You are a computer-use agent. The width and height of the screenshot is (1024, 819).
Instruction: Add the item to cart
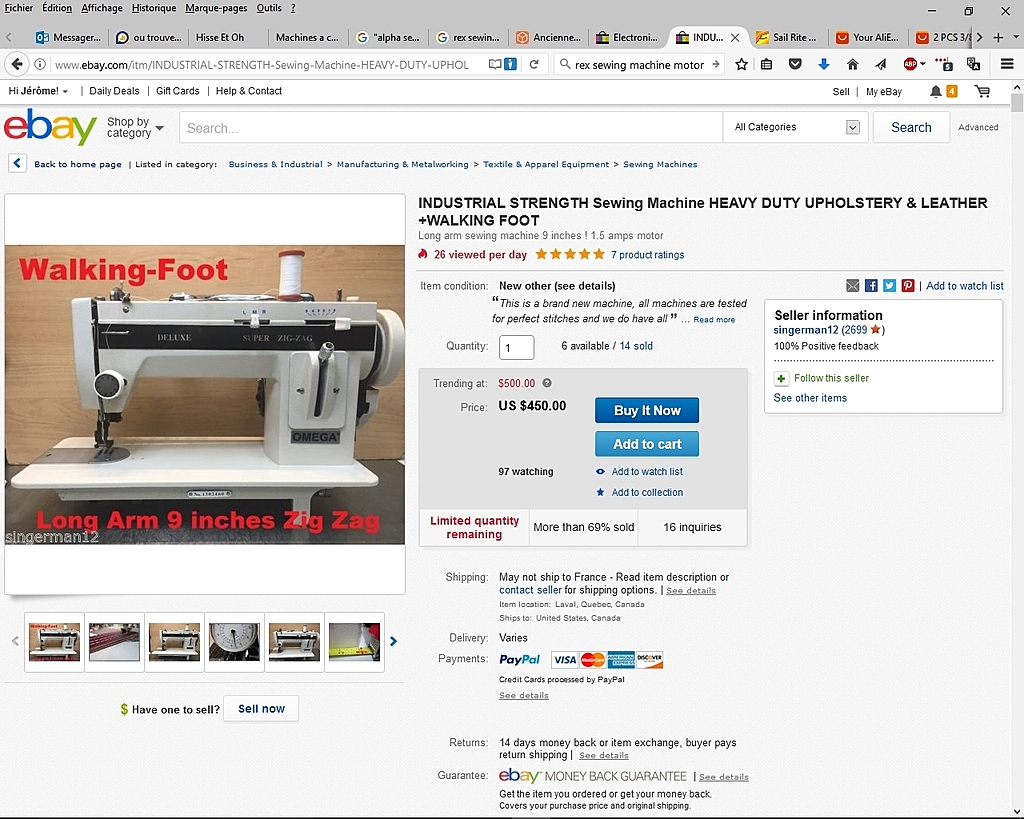(x=647, y=444)
